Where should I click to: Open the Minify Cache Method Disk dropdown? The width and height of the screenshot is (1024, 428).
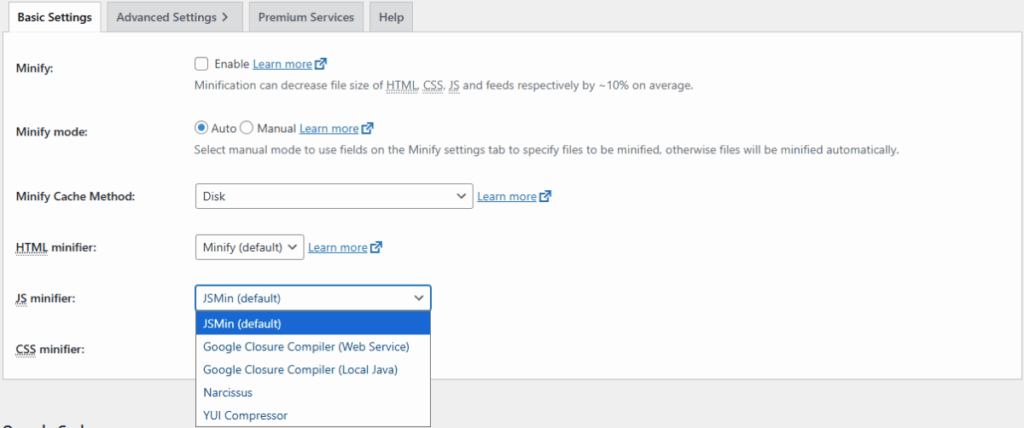333,196
